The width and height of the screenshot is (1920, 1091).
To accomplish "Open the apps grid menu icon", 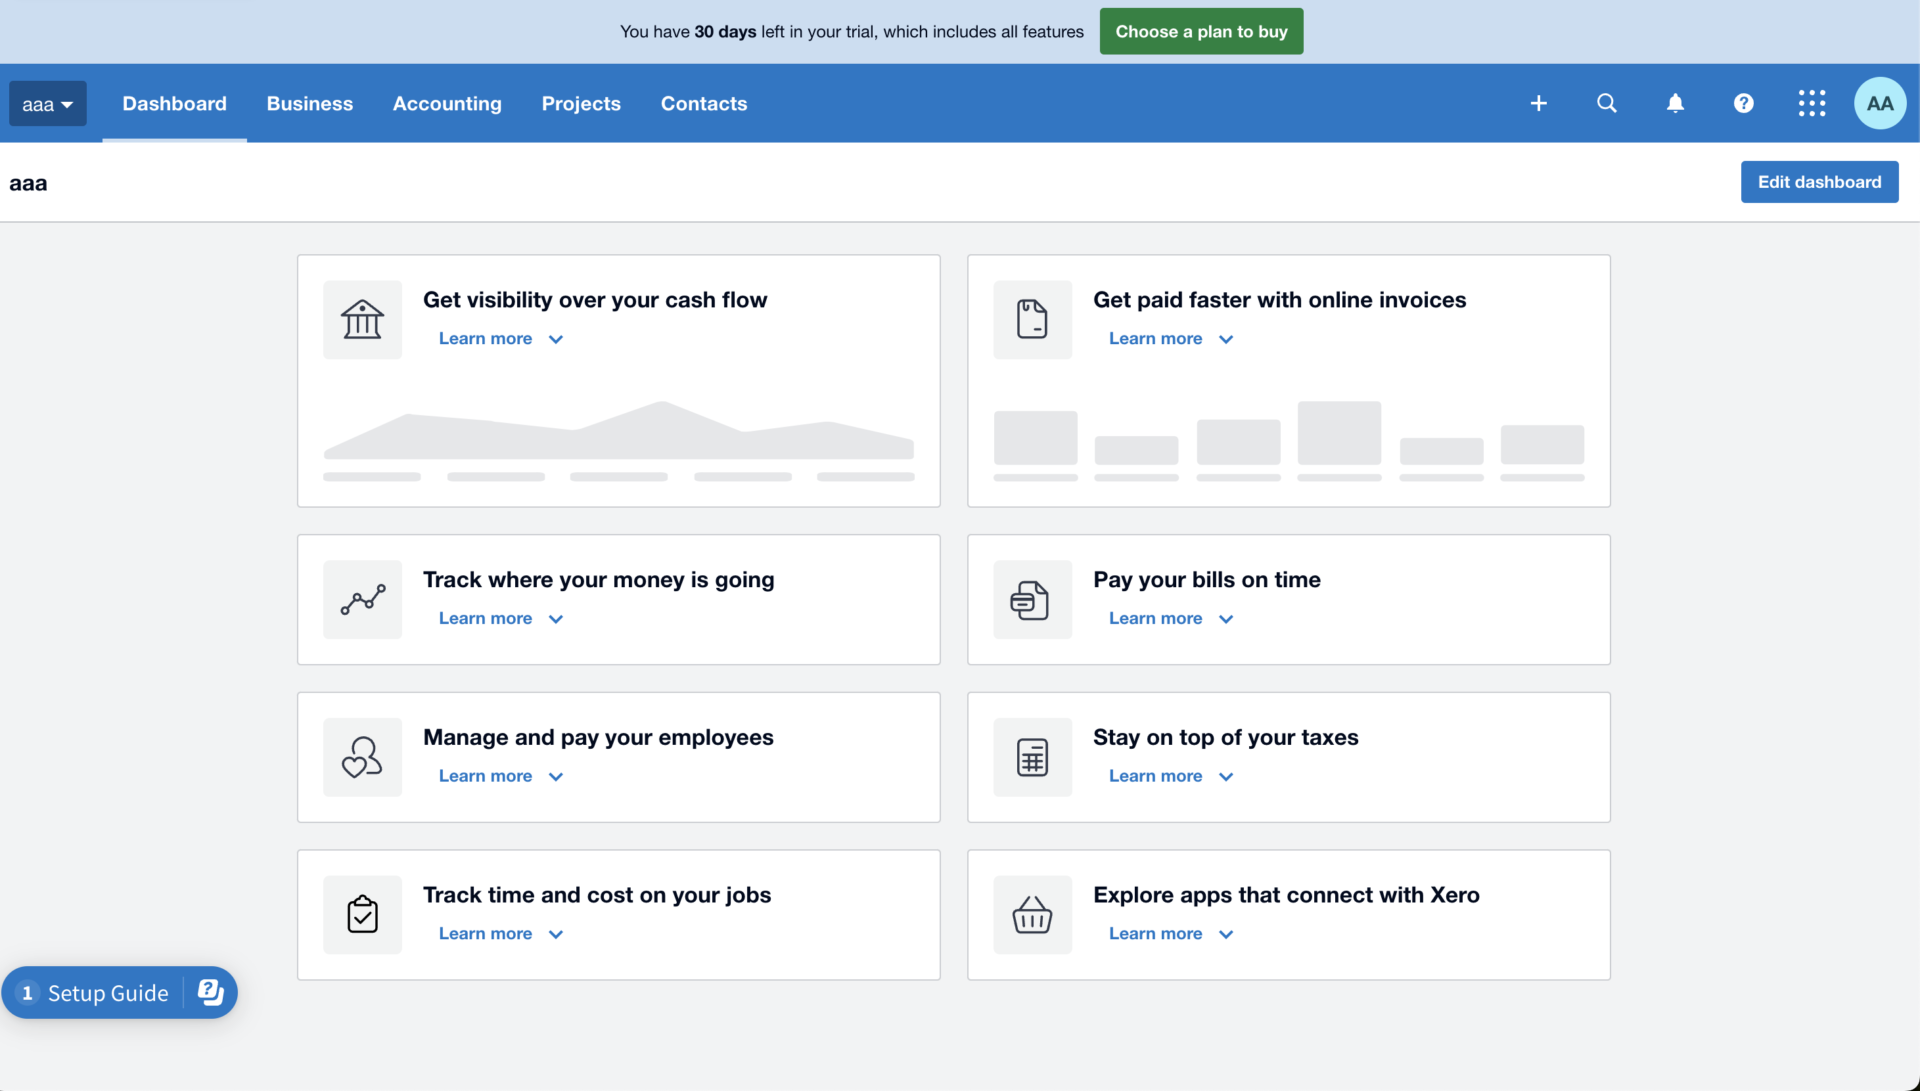I will [1811, 103].
